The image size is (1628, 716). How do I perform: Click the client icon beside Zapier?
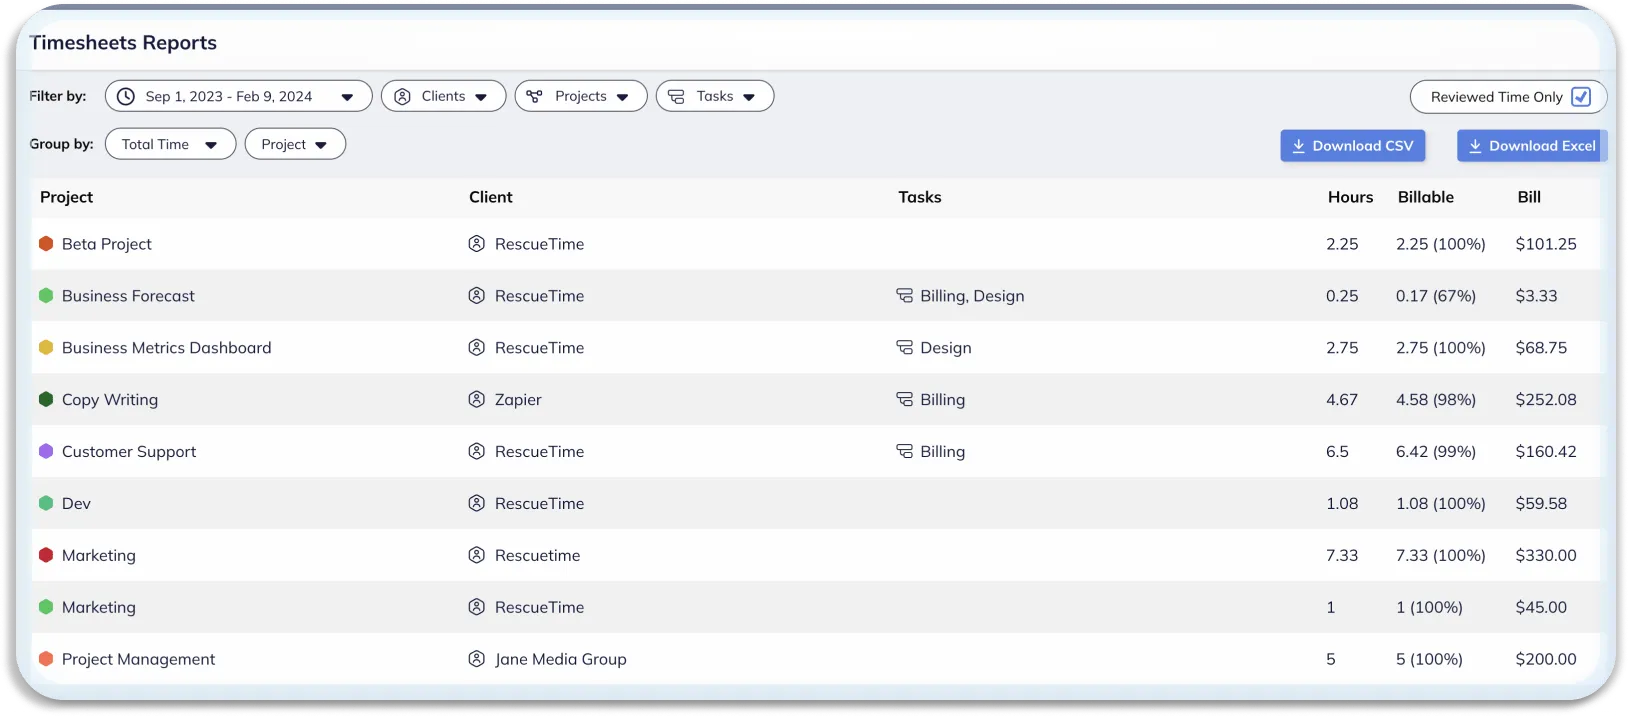click(x=477, y=399)
